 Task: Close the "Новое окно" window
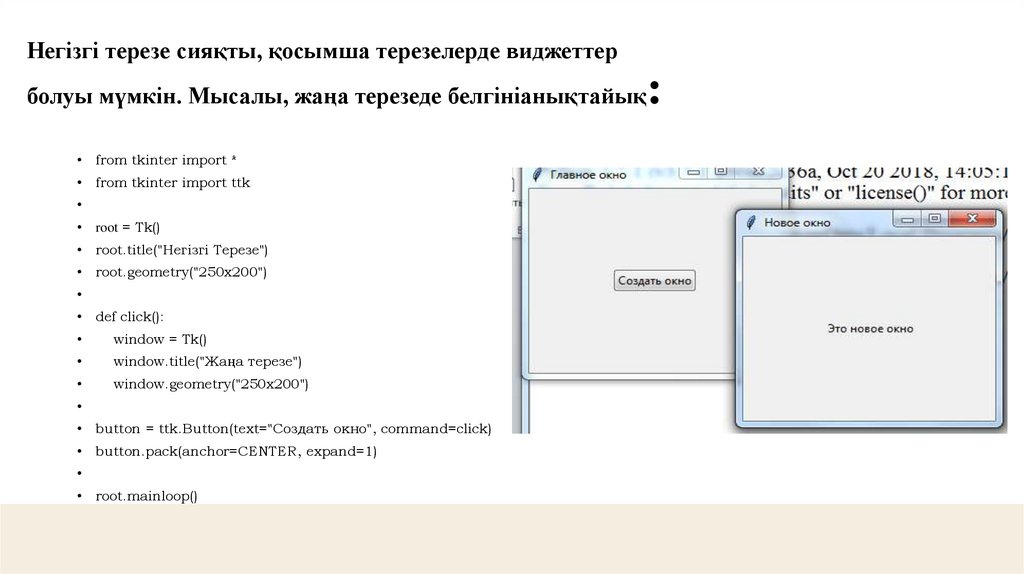pyautogui.click(x=972, y=219)
